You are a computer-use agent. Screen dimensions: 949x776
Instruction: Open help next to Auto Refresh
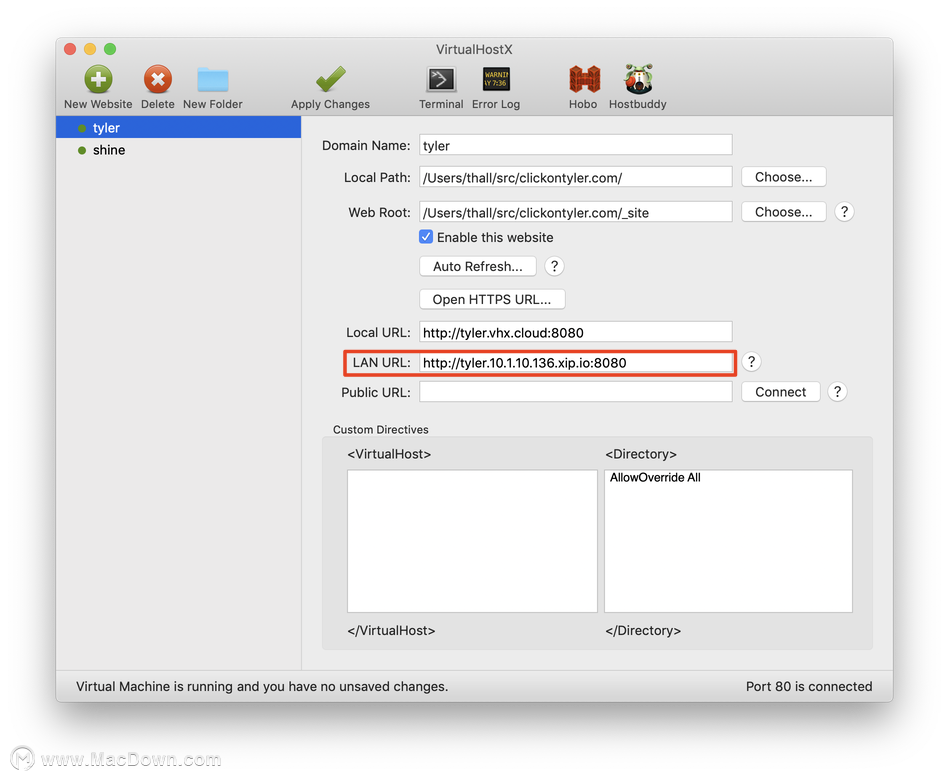(554, 266)
